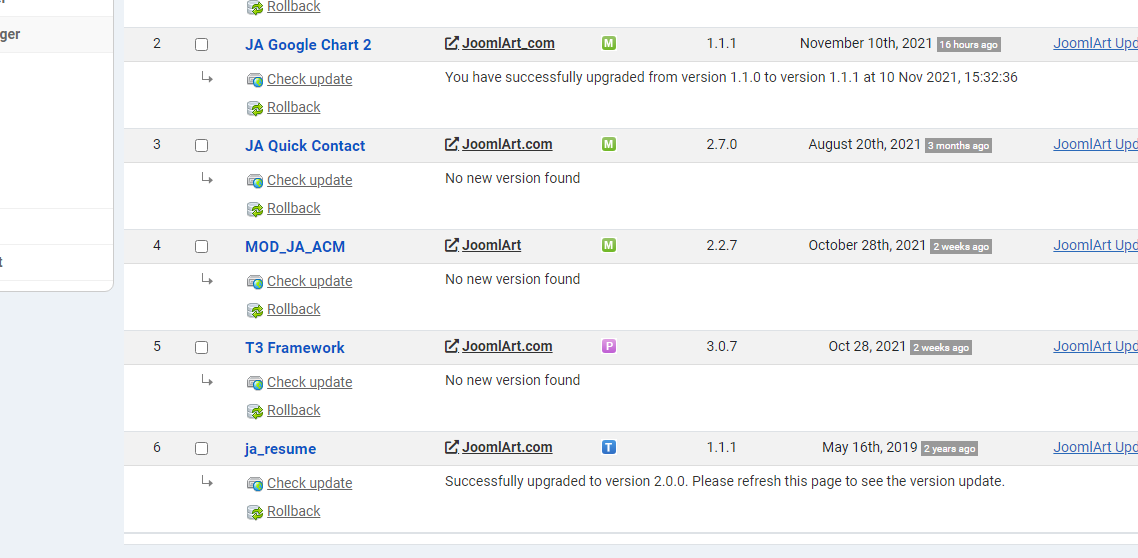Click Check update link under MOD_JA_ACM
Screen dimensions: 1138x558
pos(309,281)
